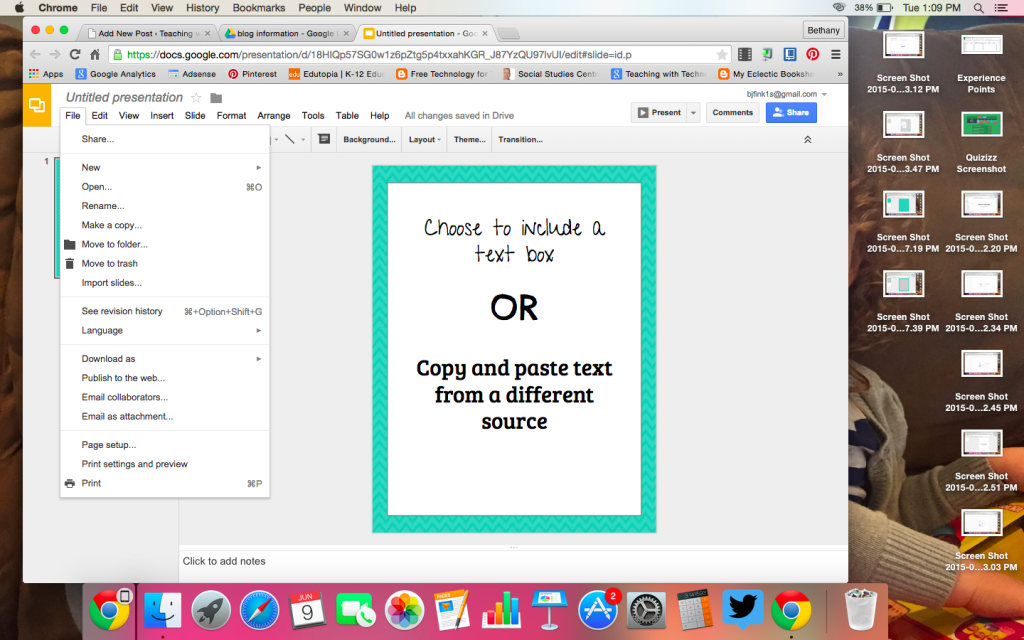Click the blue Share button

pyautogui.click(x=791, y=112)
